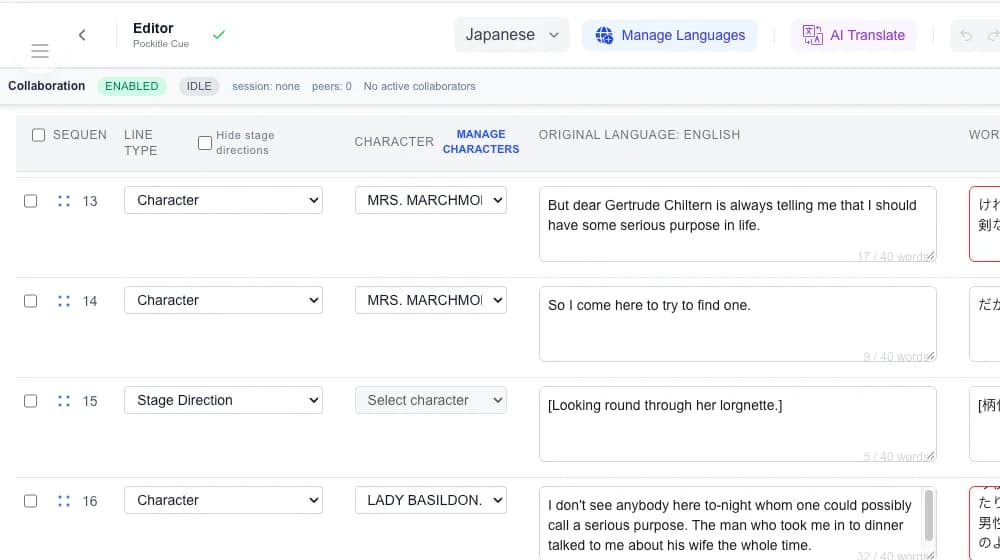1000x560 pixels.
Task: Grab the drag handle of row 14
Action: click(x=64, y=301)
